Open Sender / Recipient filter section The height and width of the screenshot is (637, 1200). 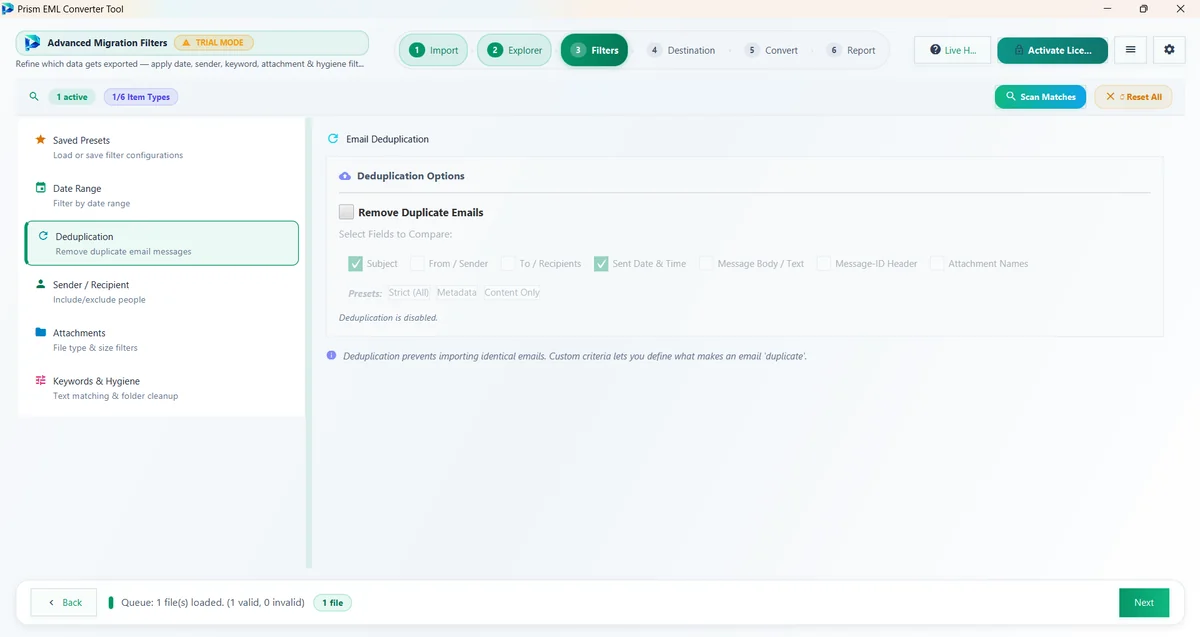tap(162, 291)
